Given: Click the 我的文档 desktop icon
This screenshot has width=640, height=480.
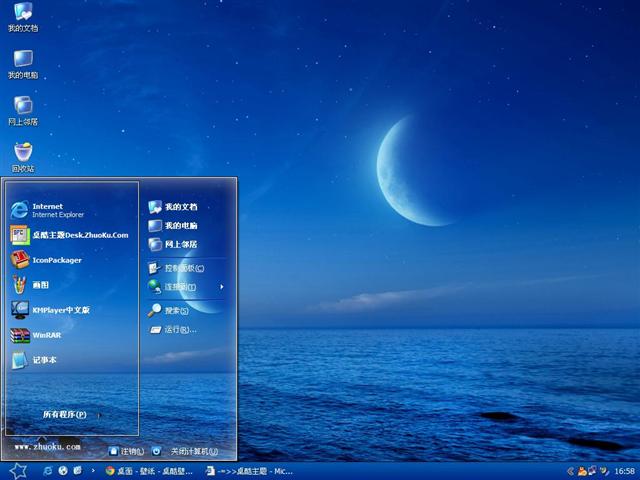Looking at the screenshot, I should click(x=22, y=16).
